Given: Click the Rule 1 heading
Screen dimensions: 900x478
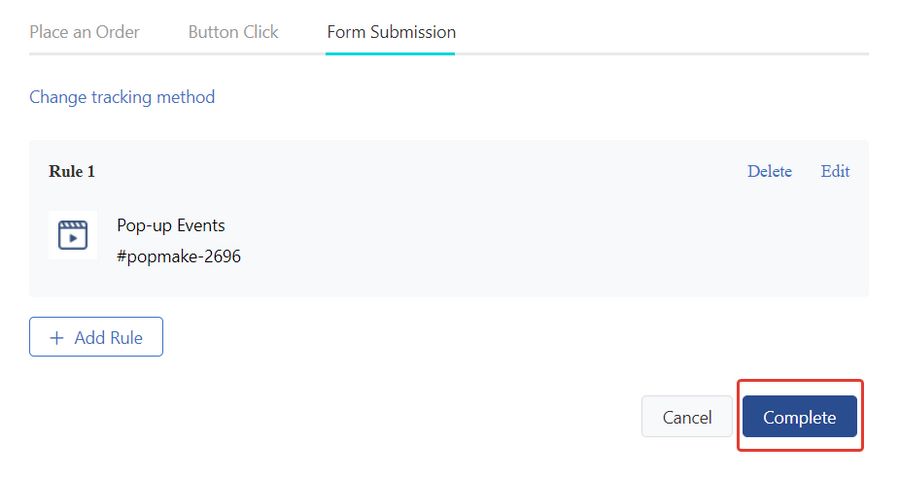Looking at the screenshot, I should pyautogui.click(x=72, y=172).
